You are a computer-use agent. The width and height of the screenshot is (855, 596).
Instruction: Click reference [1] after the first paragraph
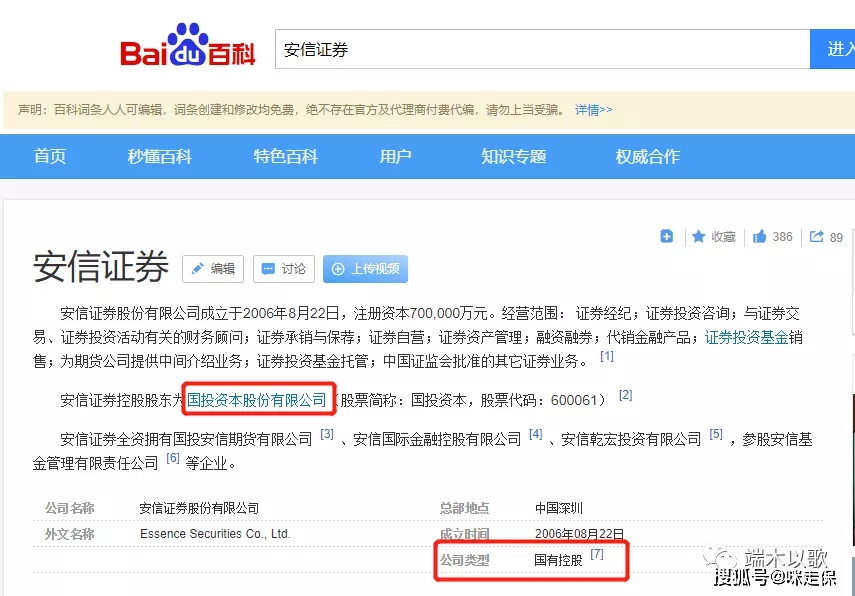pos(607,356)
